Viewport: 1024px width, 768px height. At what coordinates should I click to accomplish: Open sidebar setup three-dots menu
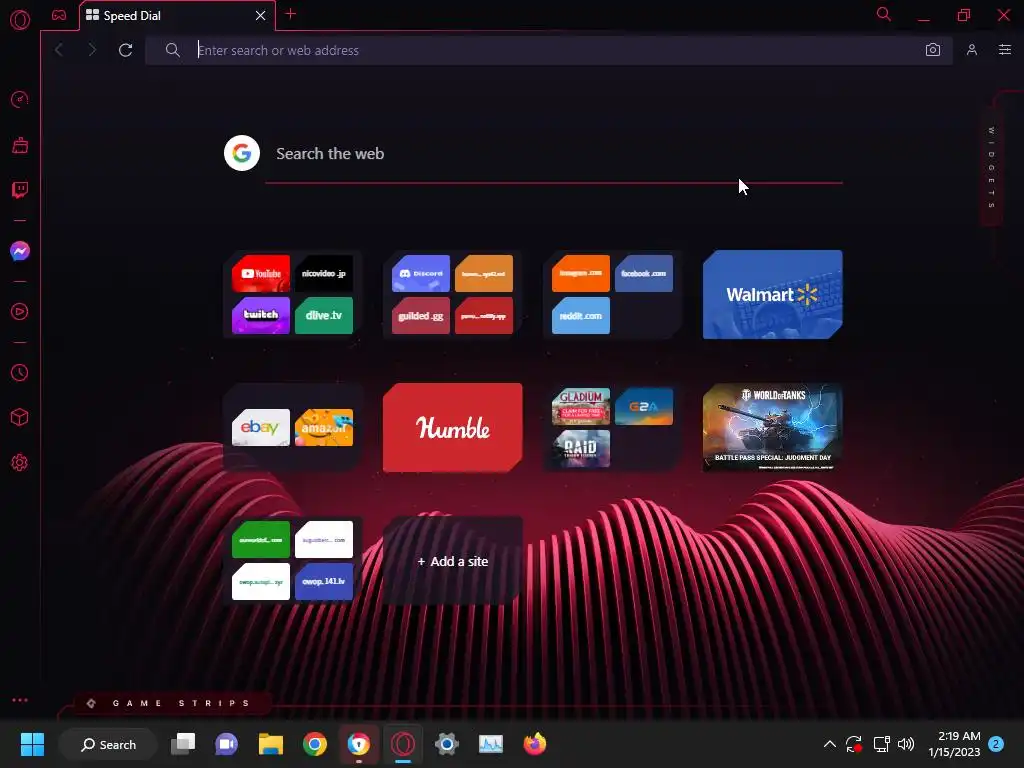(x=20, y=700)
